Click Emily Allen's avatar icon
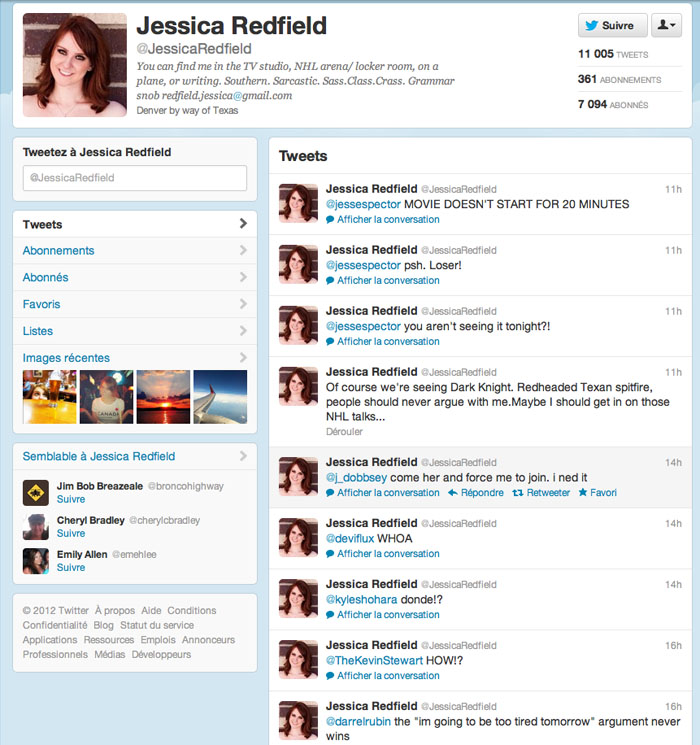The height and width of the screenshot is (745, 700). pos(36,561)
